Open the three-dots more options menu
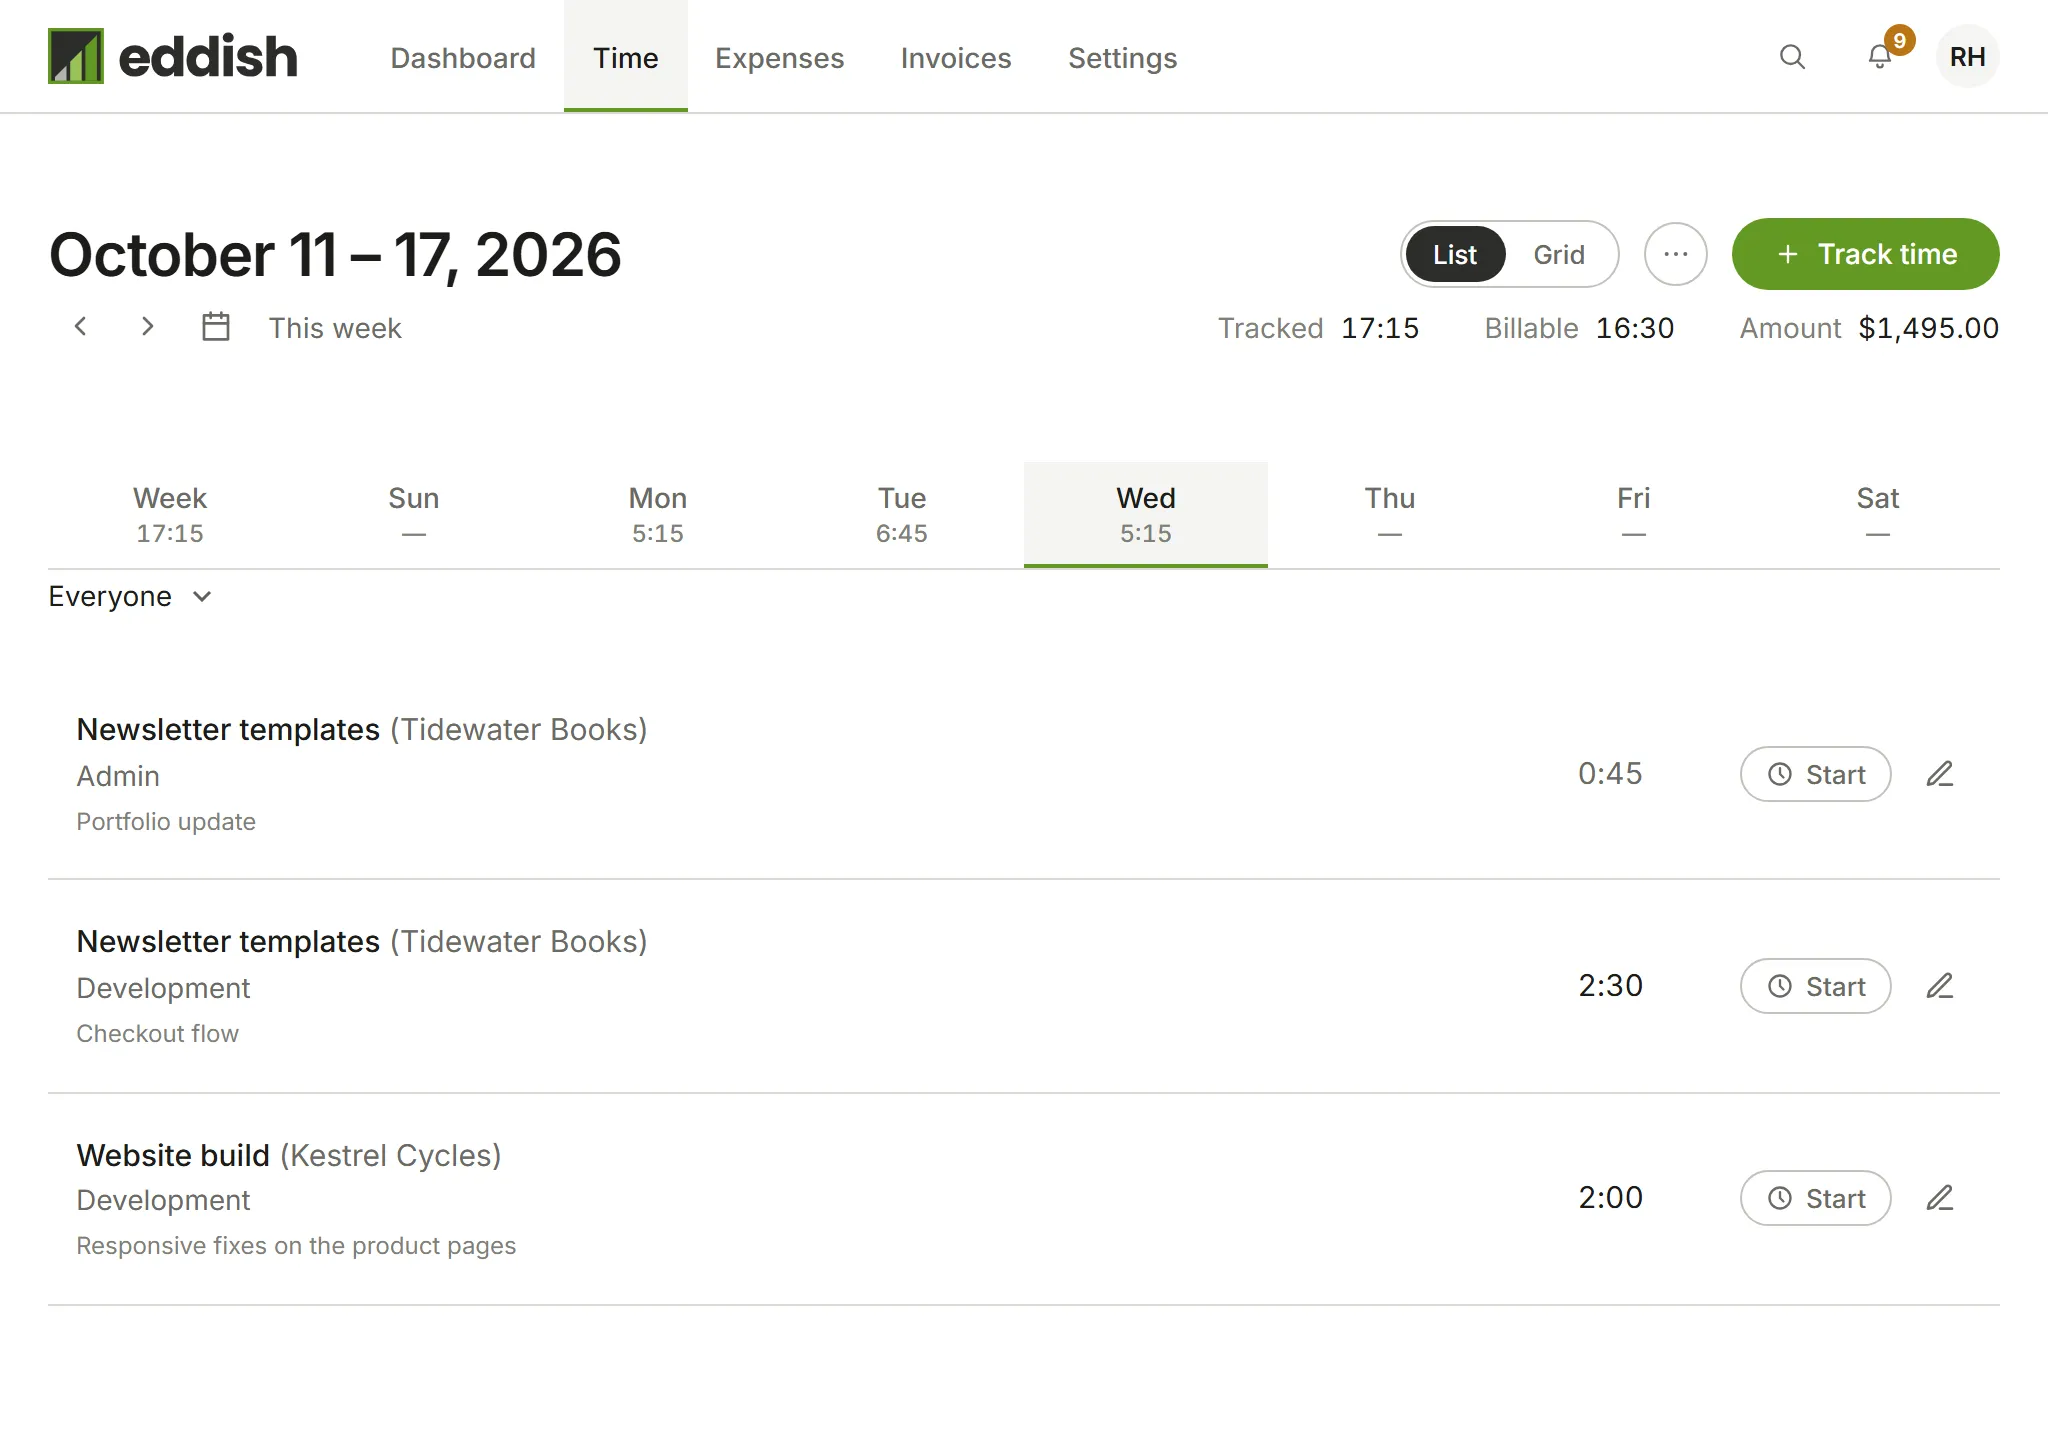This screenshot has width=2048, height=1434. pos(1676,254)
